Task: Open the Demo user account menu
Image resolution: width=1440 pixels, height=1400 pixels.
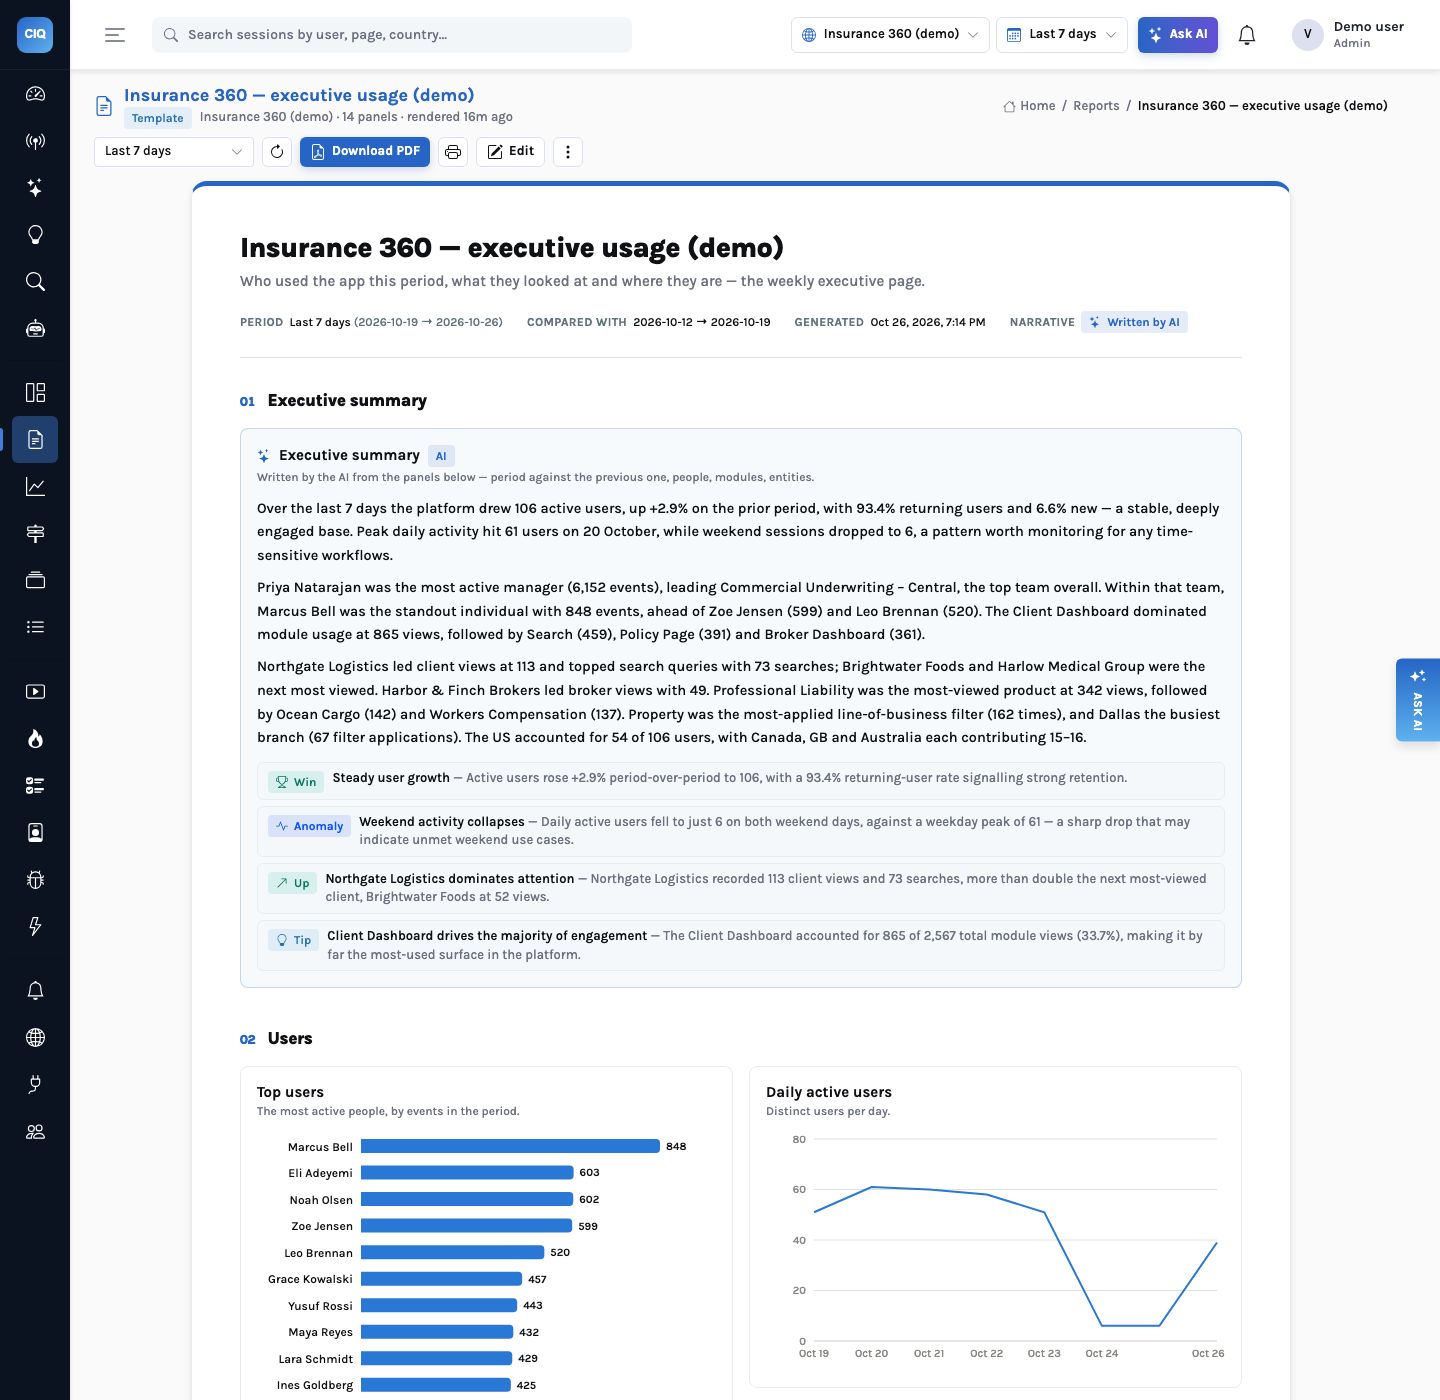Action: pos(1348,35)
